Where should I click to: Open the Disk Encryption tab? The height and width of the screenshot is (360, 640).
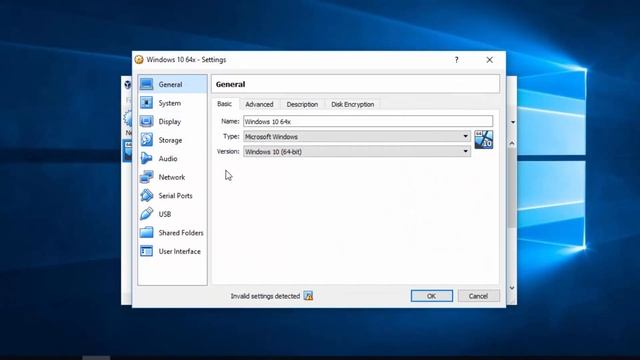(x=353, y=104)
